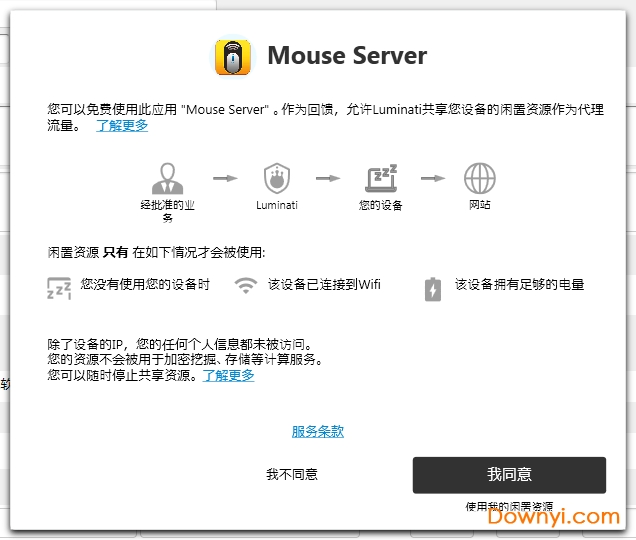The width and height of the screenshot is (636, 540).
Task: Click the Mouse Server app icon
Action: (x=232, y=57)
